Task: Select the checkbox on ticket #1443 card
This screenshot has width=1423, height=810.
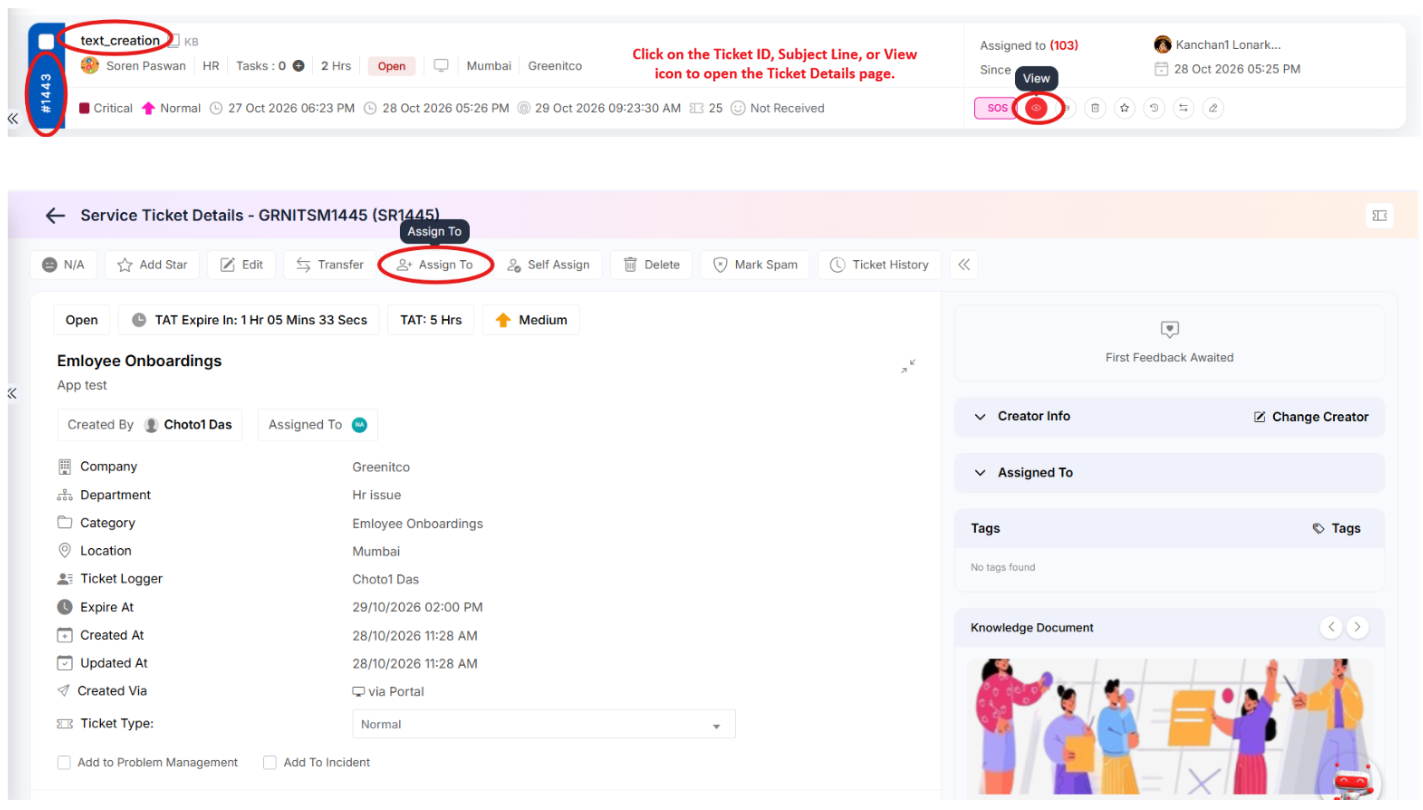Action: (46, 41)
